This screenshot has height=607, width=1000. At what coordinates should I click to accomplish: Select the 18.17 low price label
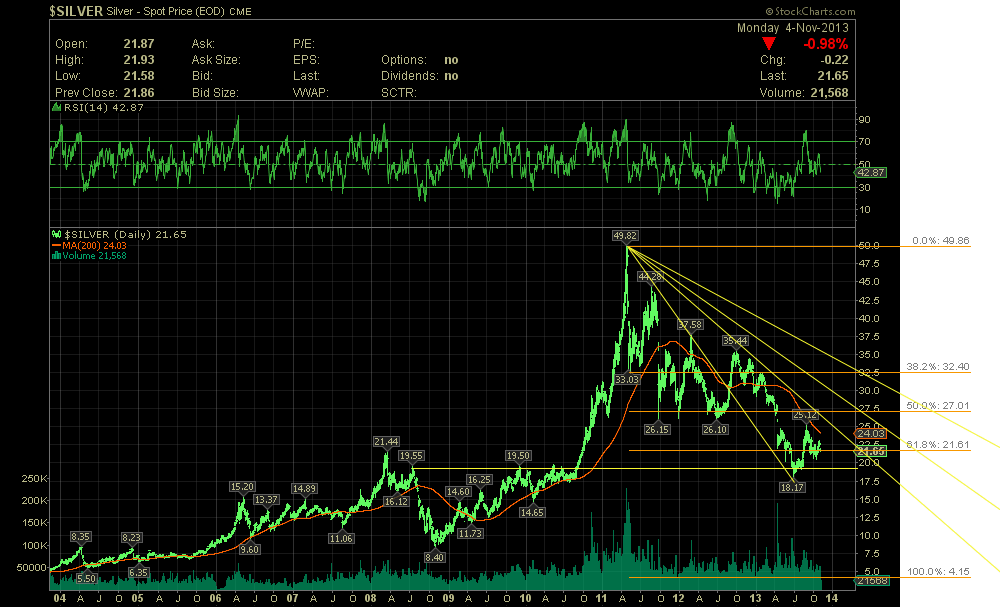tap(792, 486)
